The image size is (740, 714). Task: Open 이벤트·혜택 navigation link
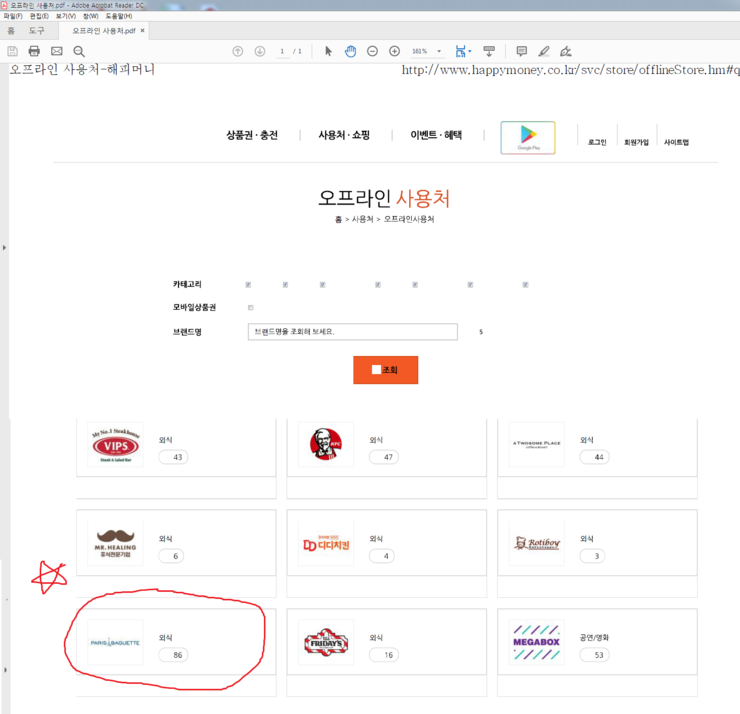[436, 135]
